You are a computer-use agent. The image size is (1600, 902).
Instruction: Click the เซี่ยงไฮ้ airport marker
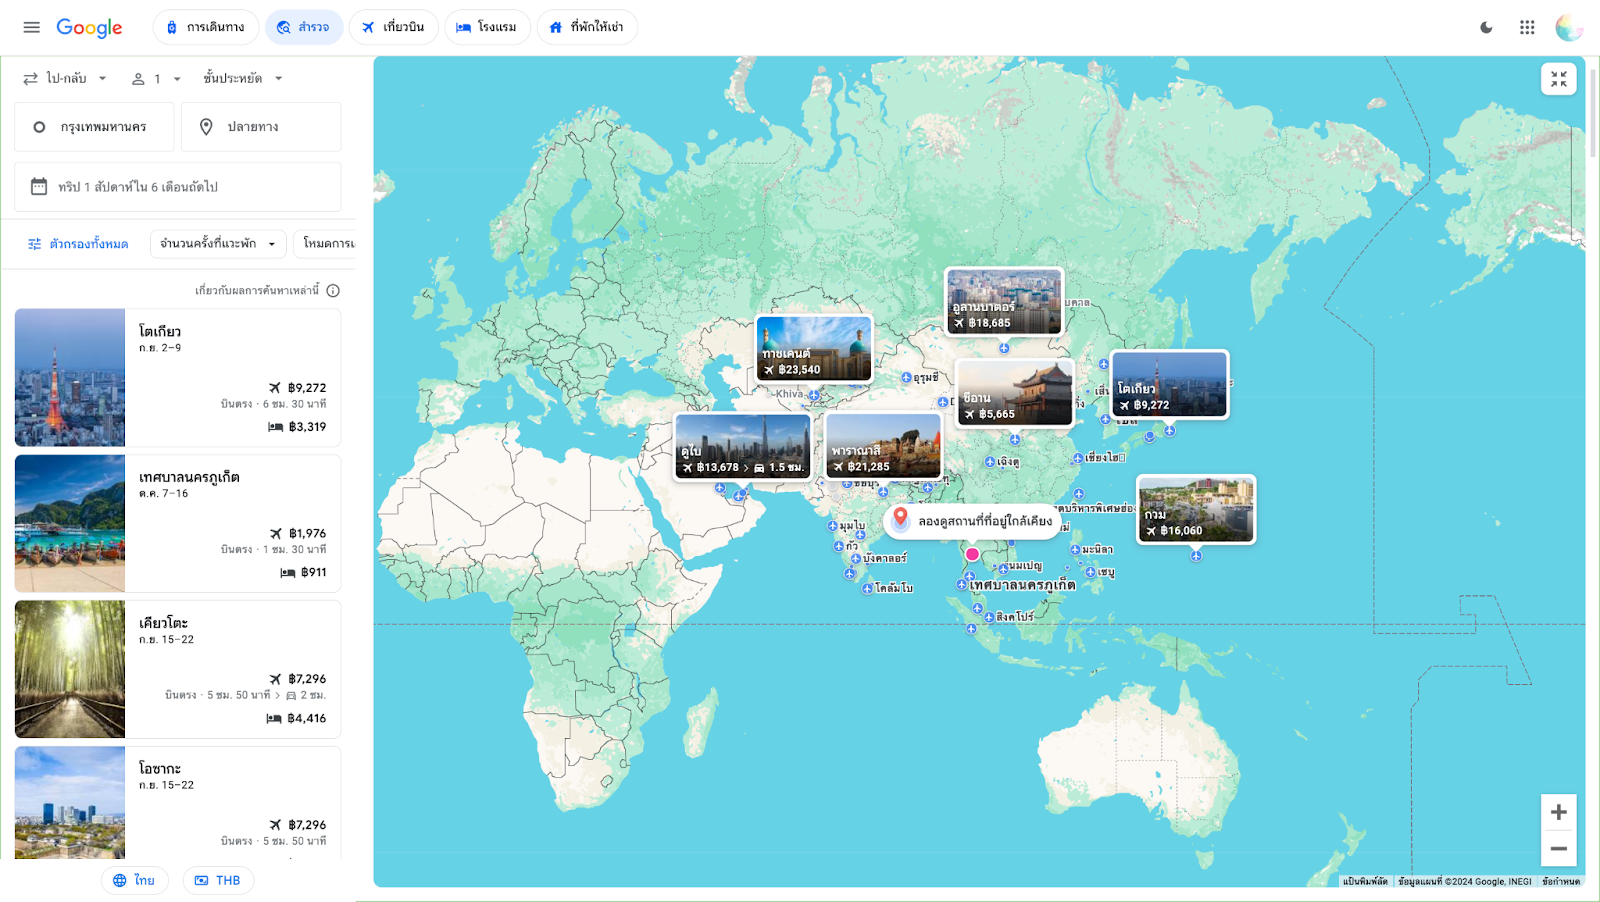[1078, 458]
